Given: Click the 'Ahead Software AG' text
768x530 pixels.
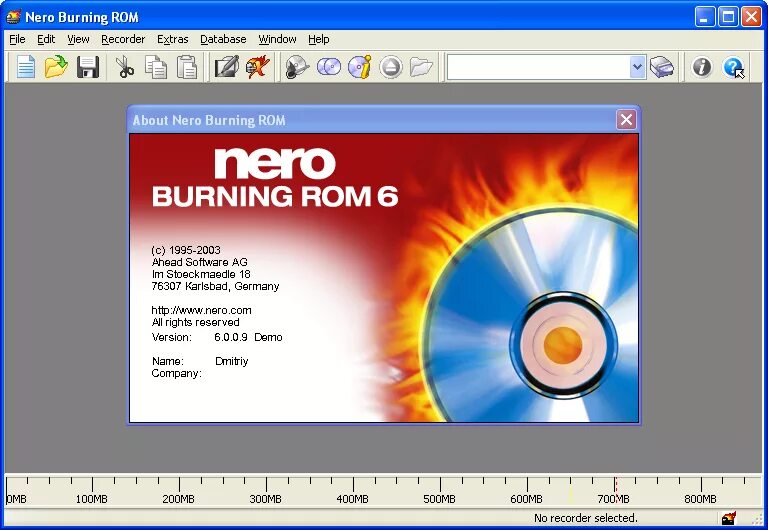Looking at the screenshot, I should [199, 262].
